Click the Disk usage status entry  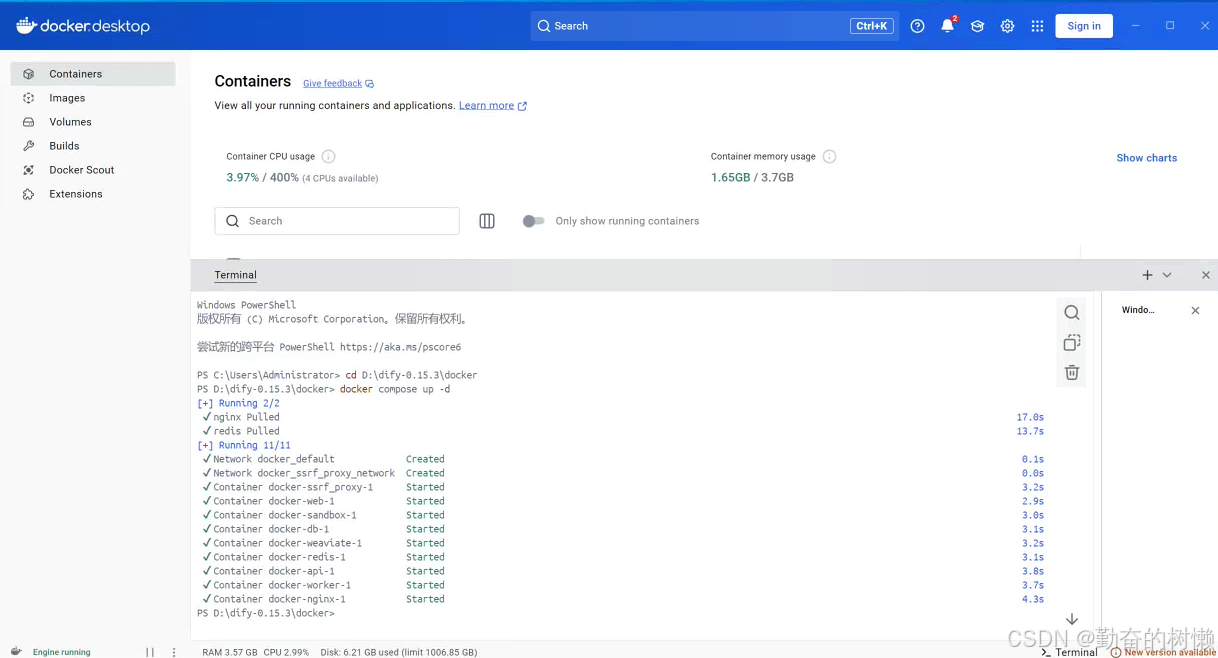(399, 652)
